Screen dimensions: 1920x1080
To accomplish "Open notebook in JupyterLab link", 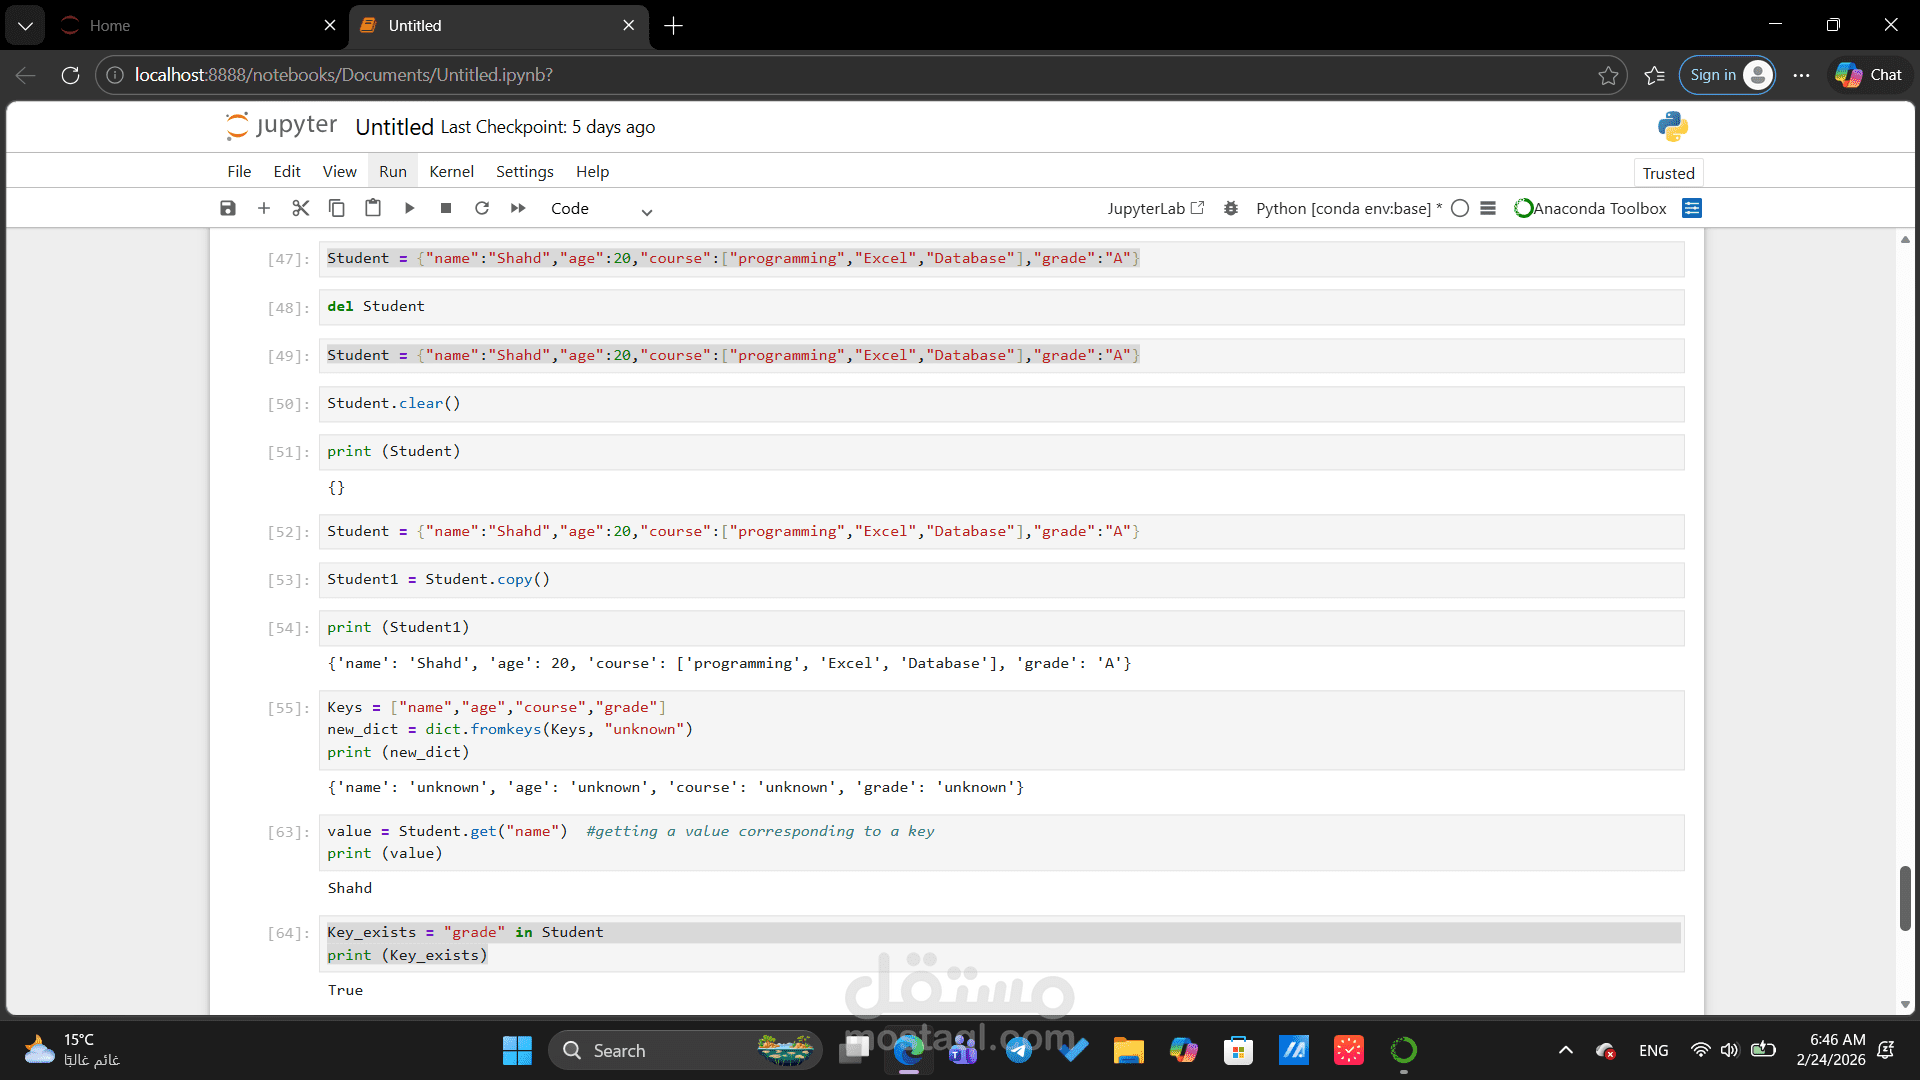I will point(1155,208).
